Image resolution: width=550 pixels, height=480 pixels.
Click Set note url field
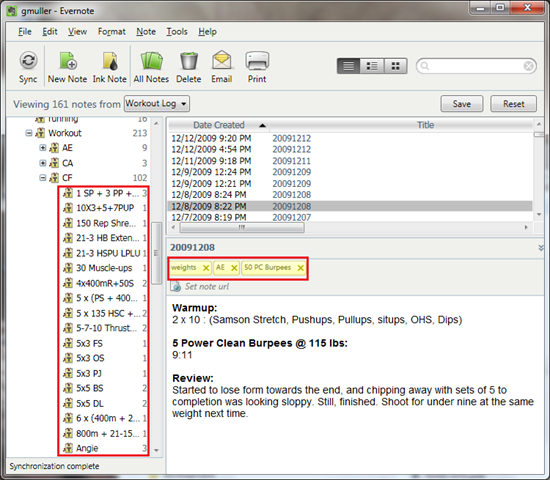point(207,287)
